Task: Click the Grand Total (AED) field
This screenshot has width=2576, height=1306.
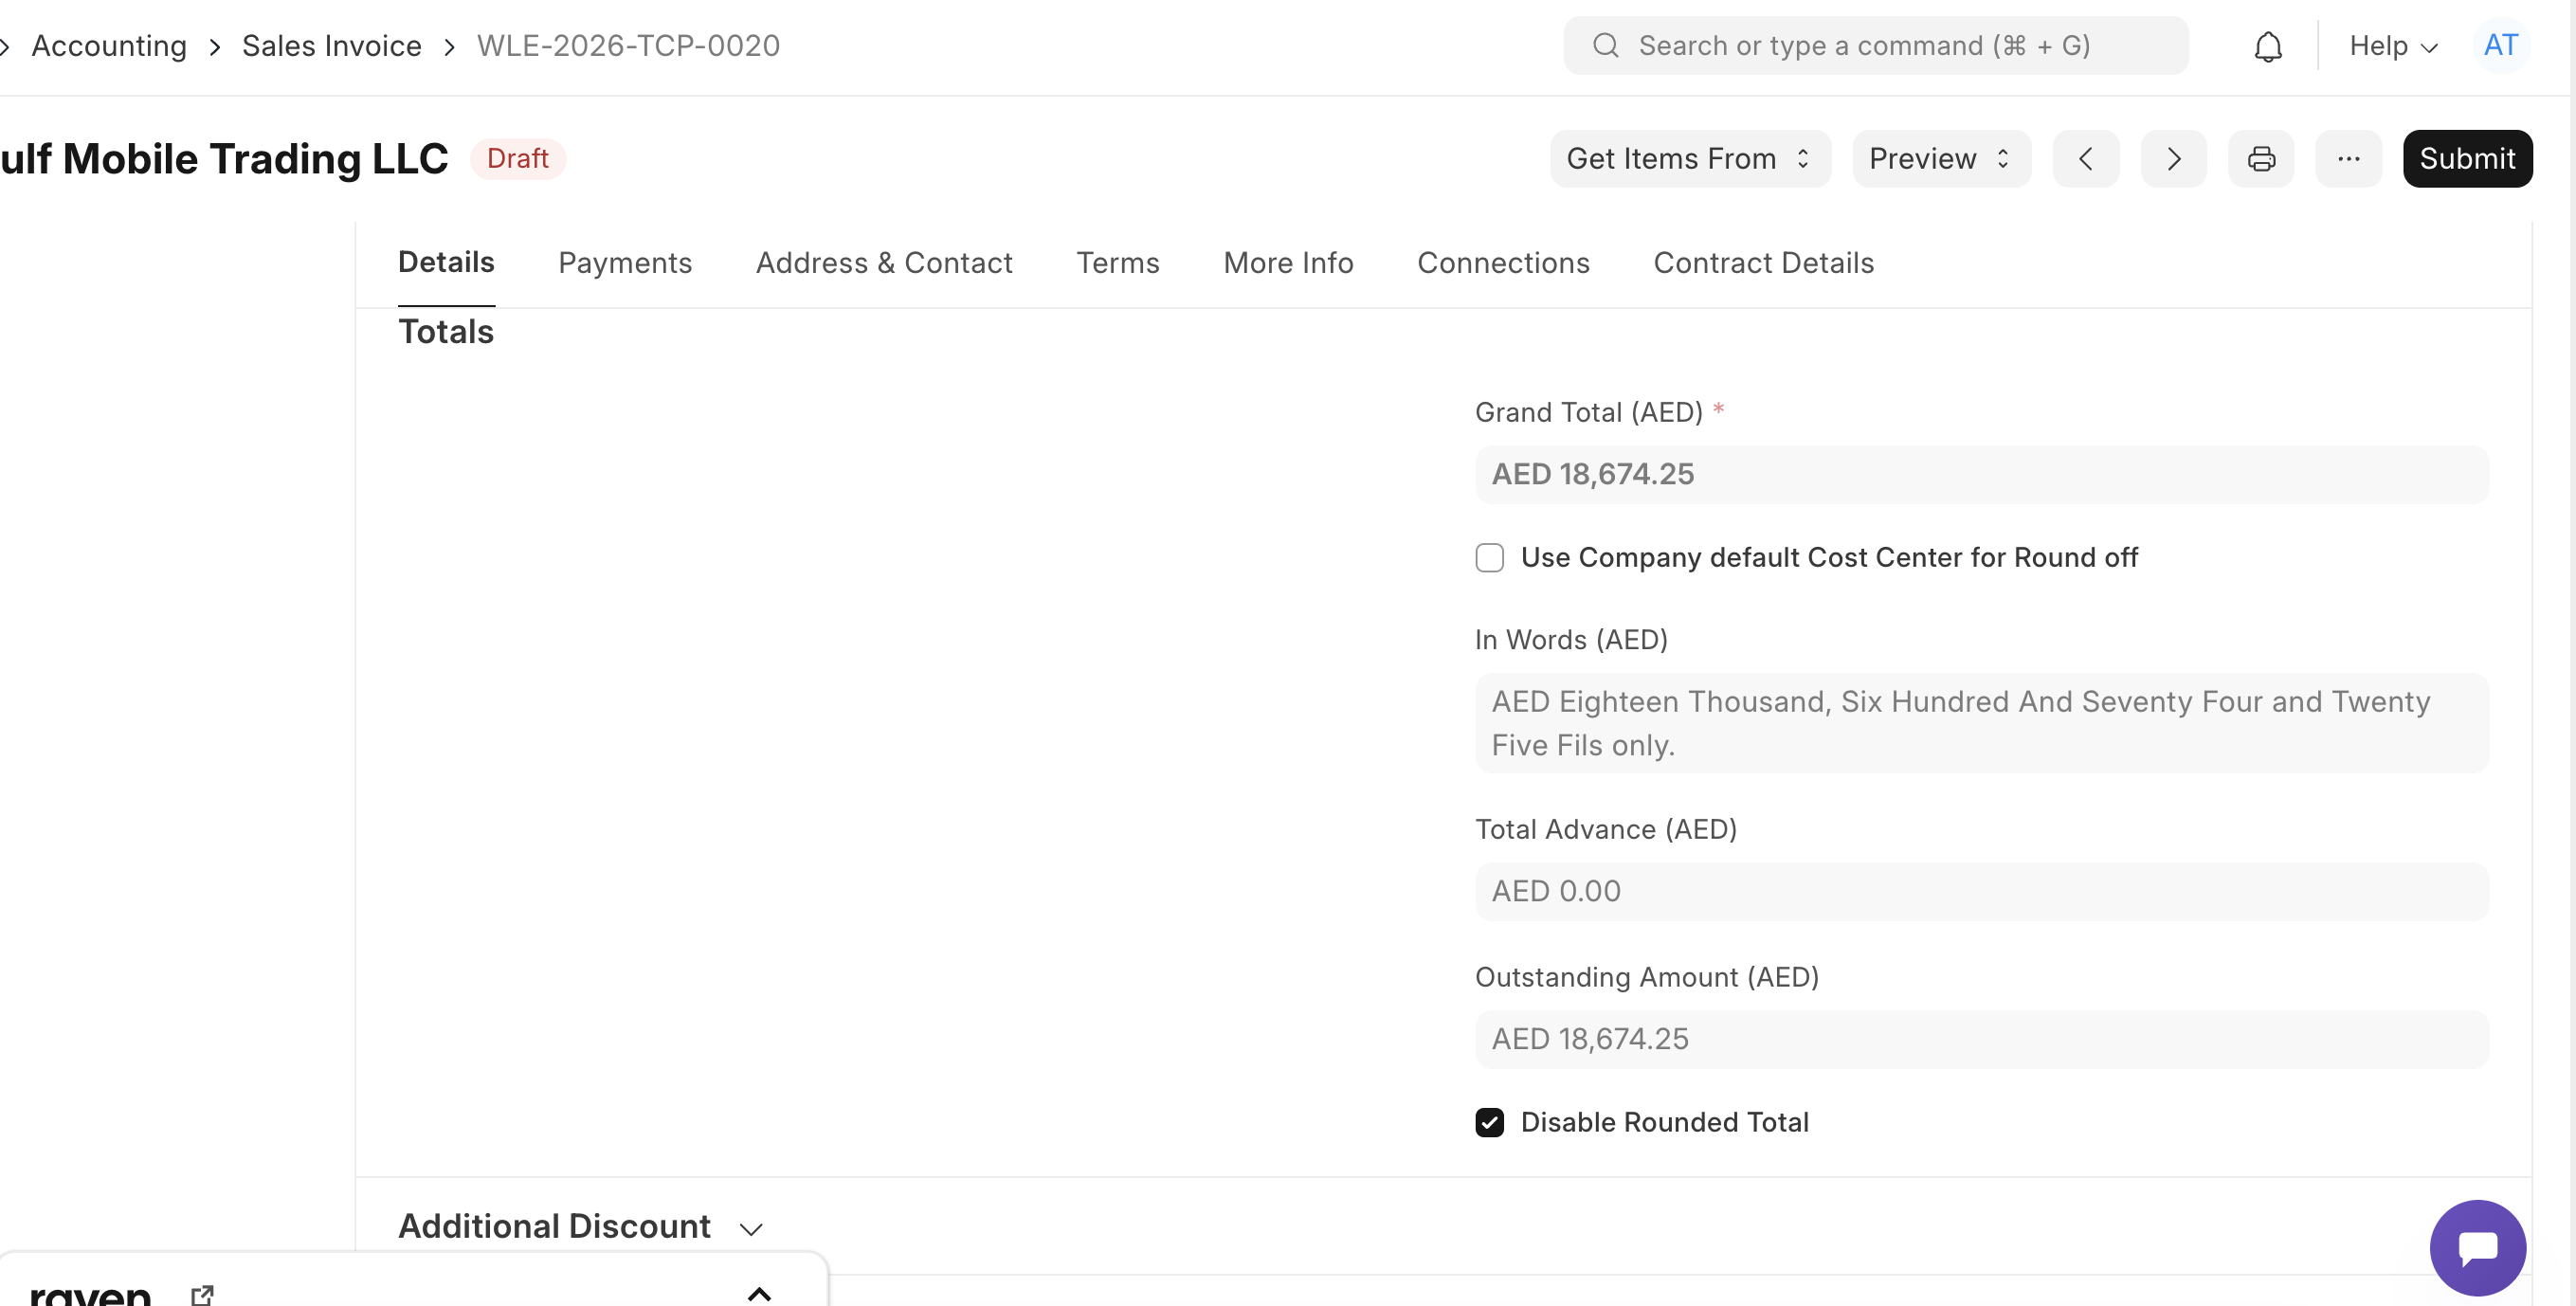Action: coord(1981,475)
